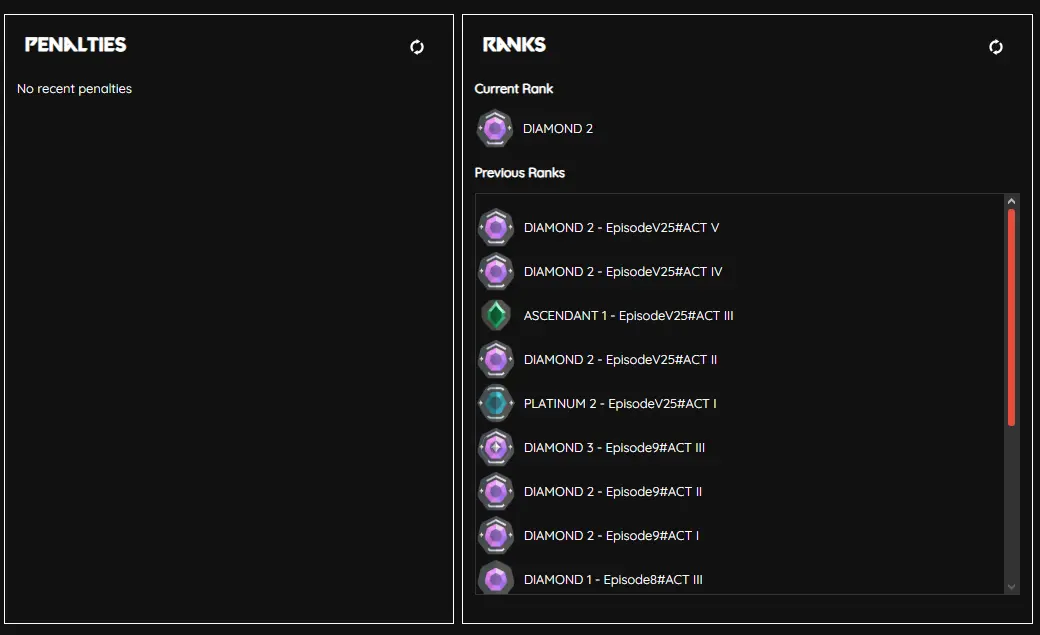Click the current Diamond 2 rank badge
The width and height of the screenshot is (1040, 635).
[494, 129]
